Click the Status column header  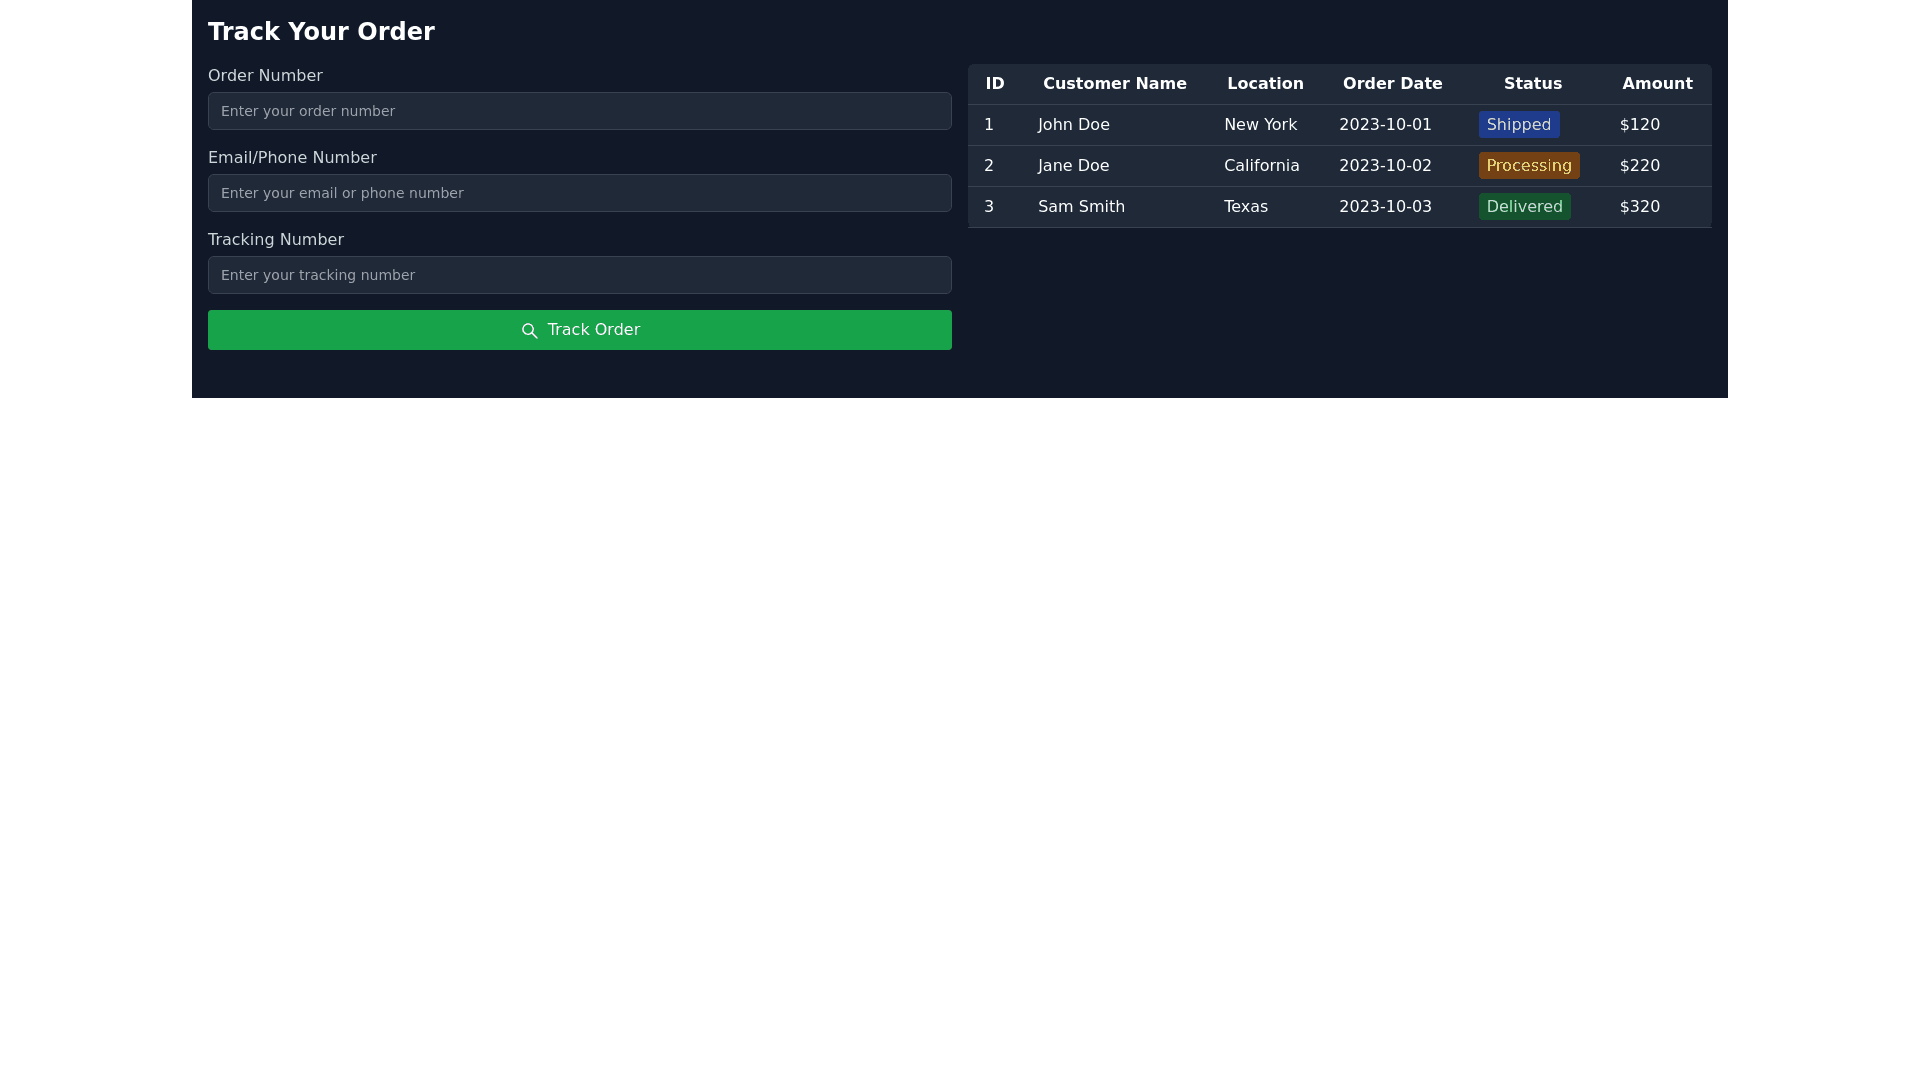[1532, 84]
